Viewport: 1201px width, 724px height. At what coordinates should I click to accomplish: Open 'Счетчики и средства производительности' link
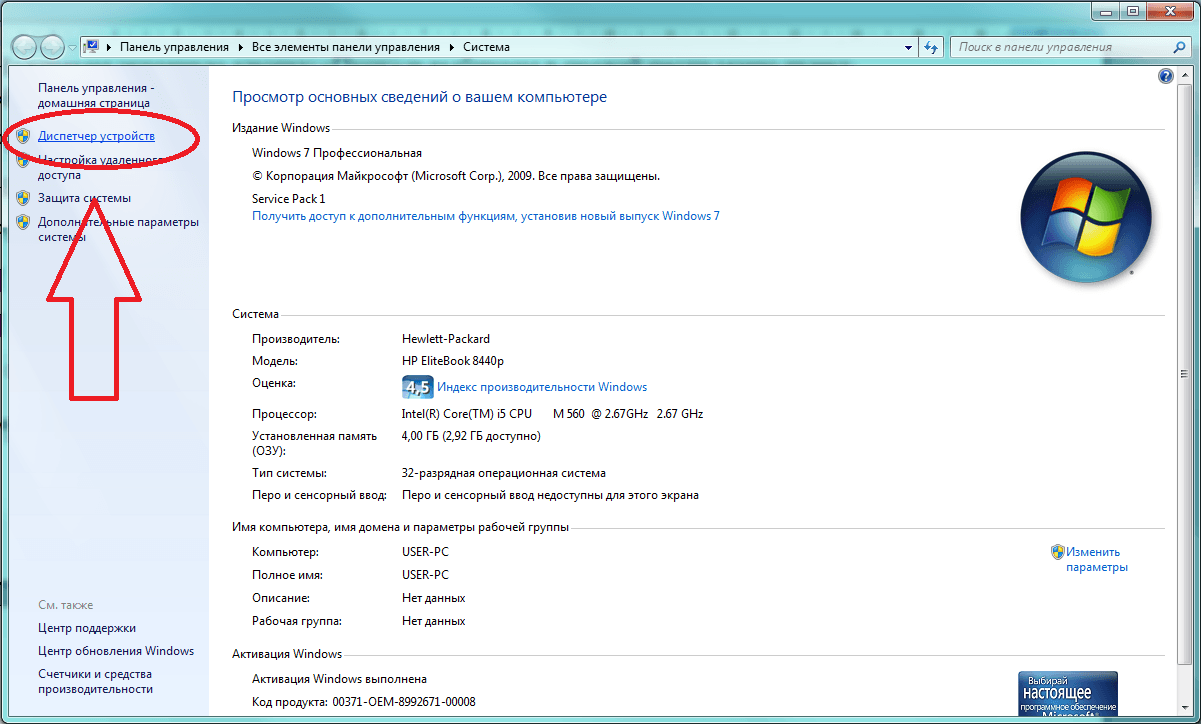[95, 682]
